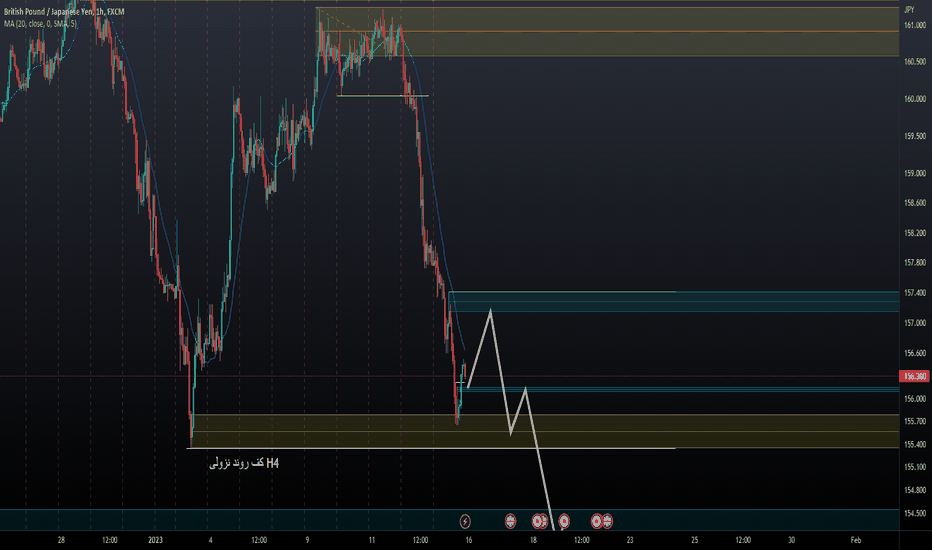The width and height of the screenshot is (932, 550).
Task: Click the 11 date on the time axis
Action: click(371, 540)
